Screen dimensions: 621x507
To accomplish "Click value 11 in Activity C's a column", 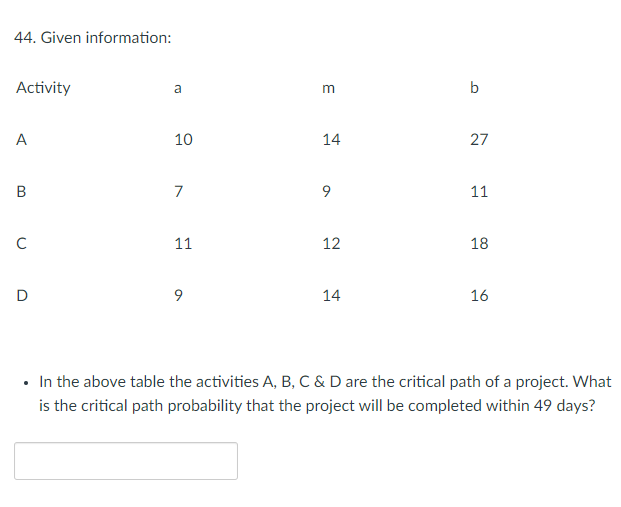I will 183,244.
